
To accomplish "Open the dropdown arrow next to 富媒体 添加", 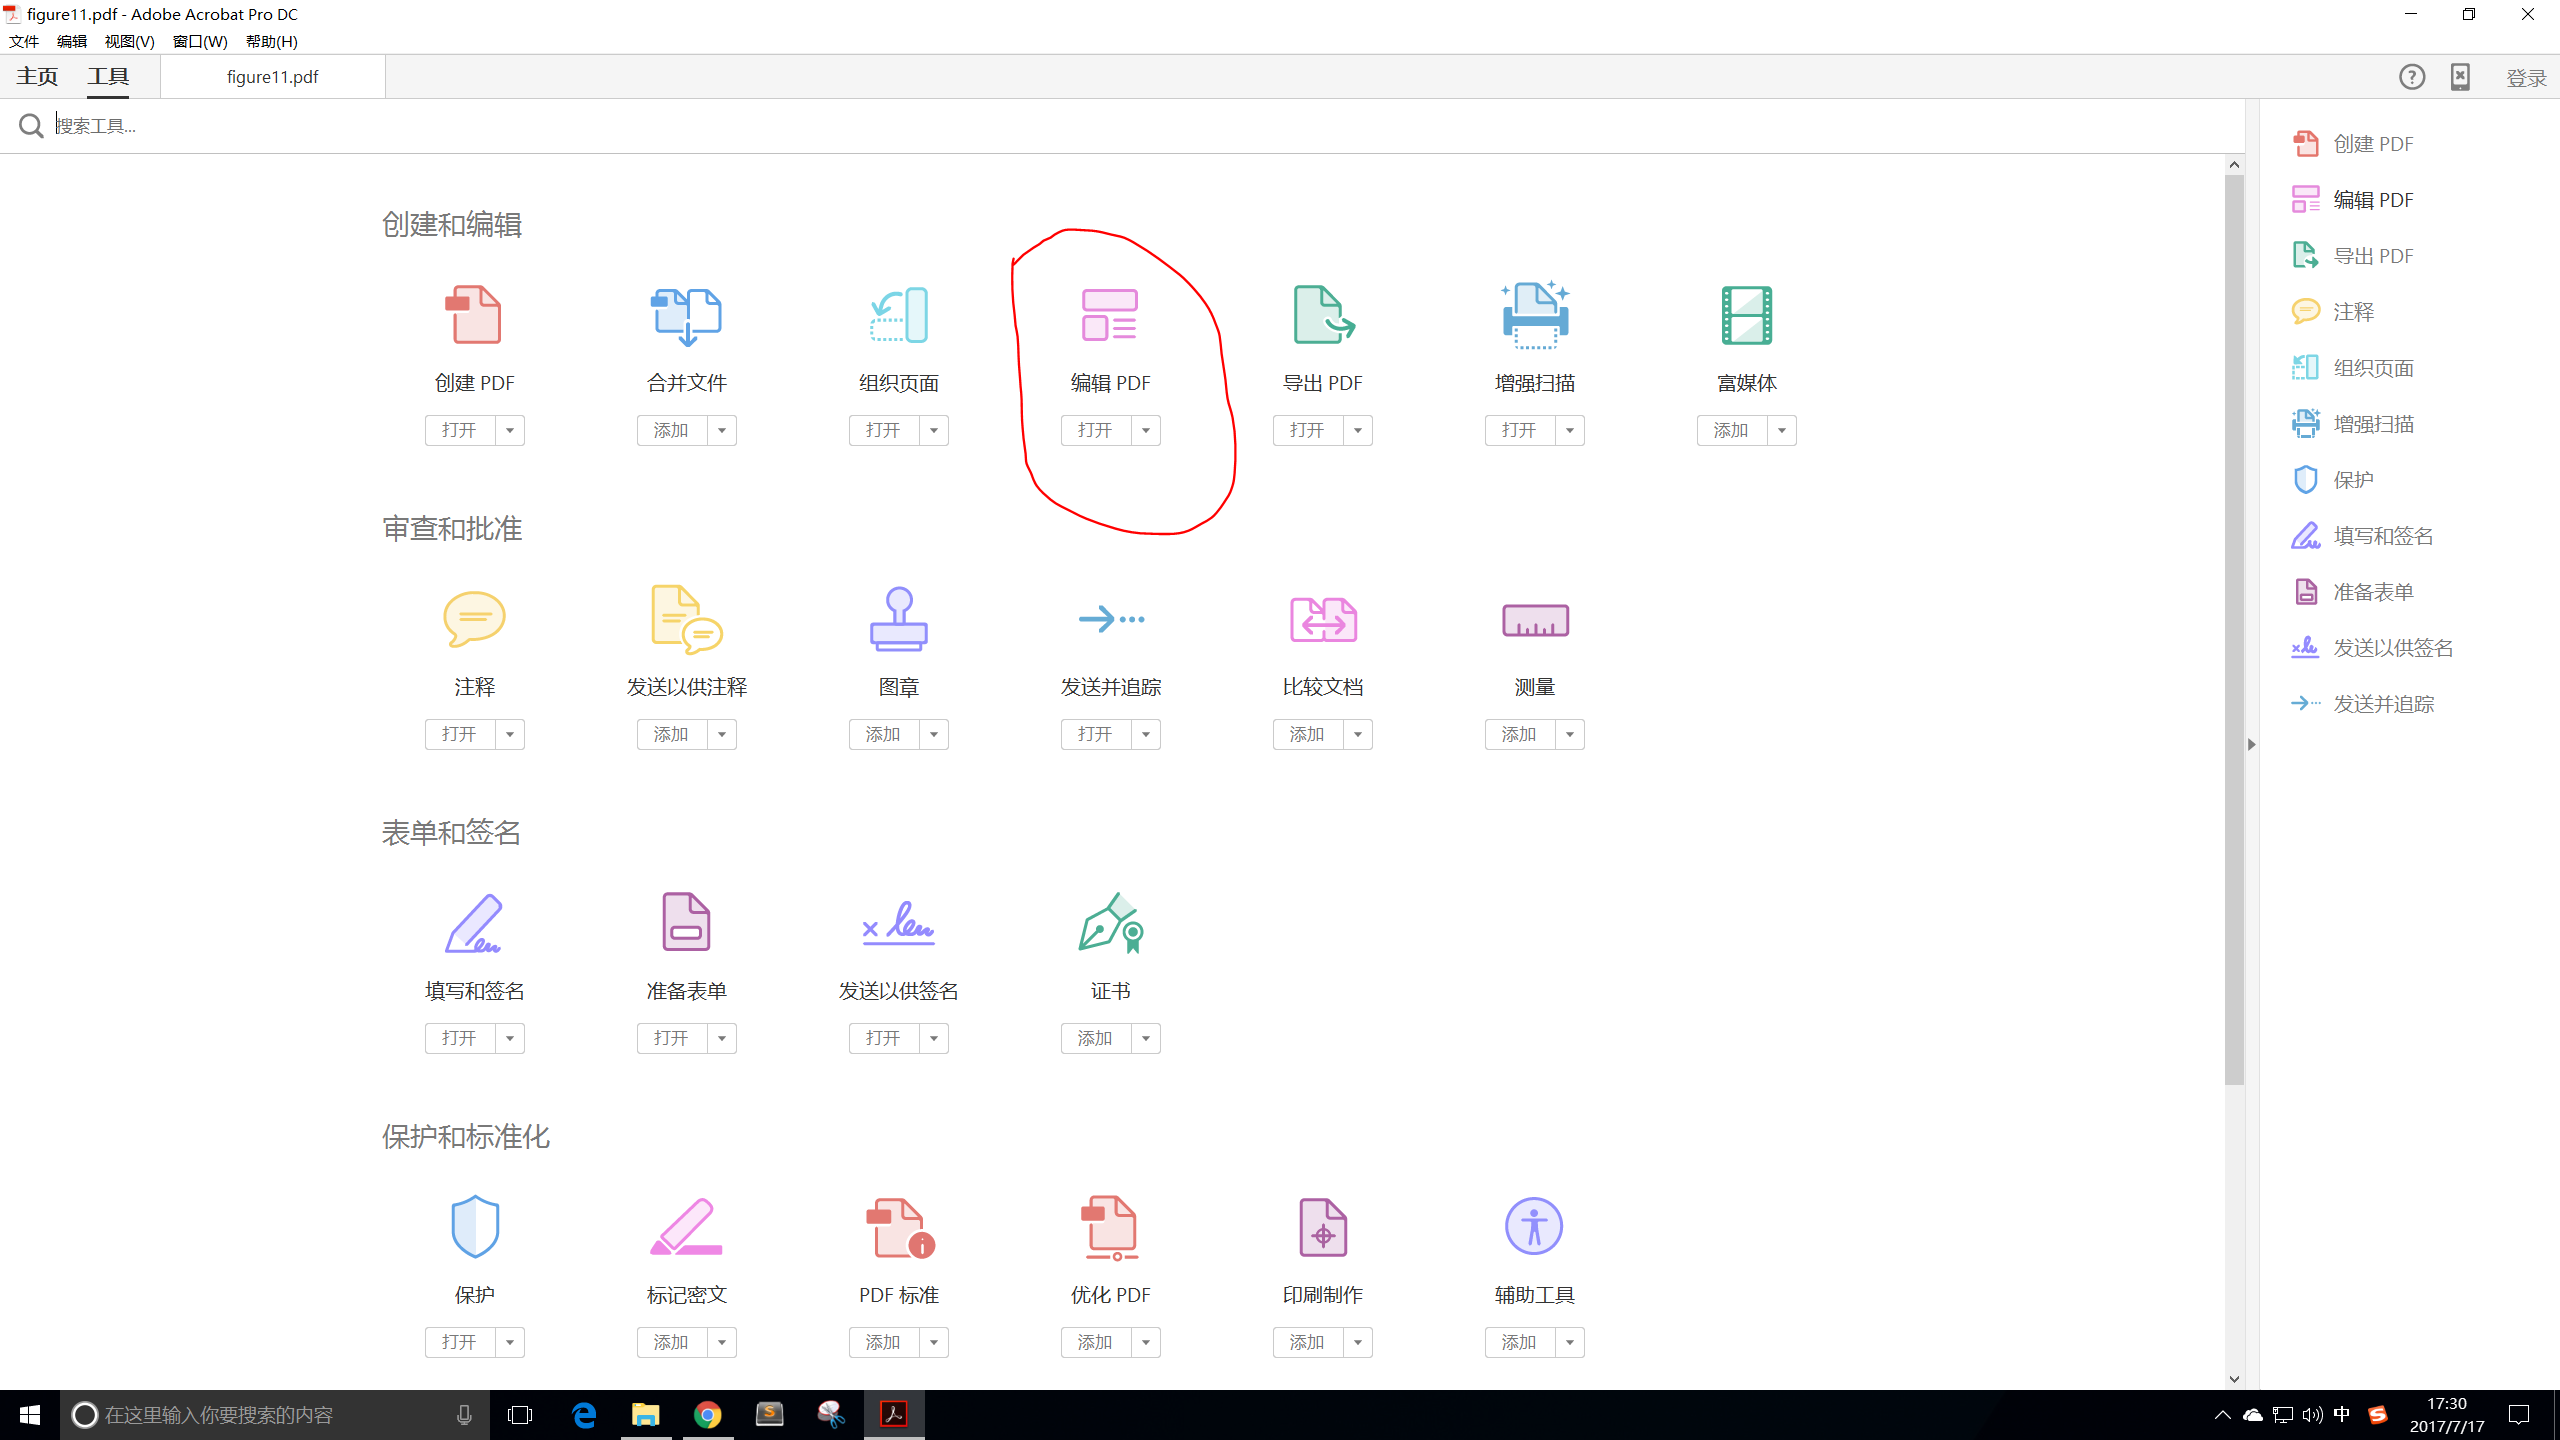I will tap(1782, 430).
